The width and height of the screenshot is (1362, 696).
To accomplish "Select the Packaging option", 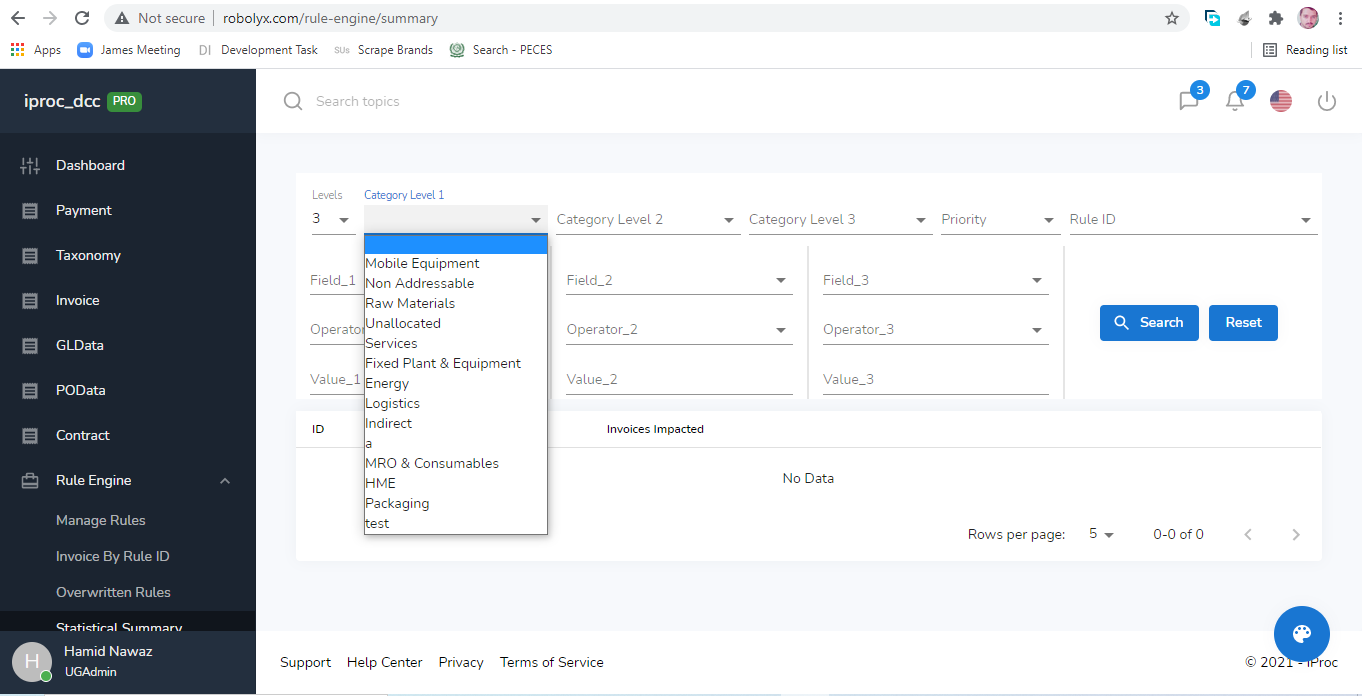I will (456, 504).
